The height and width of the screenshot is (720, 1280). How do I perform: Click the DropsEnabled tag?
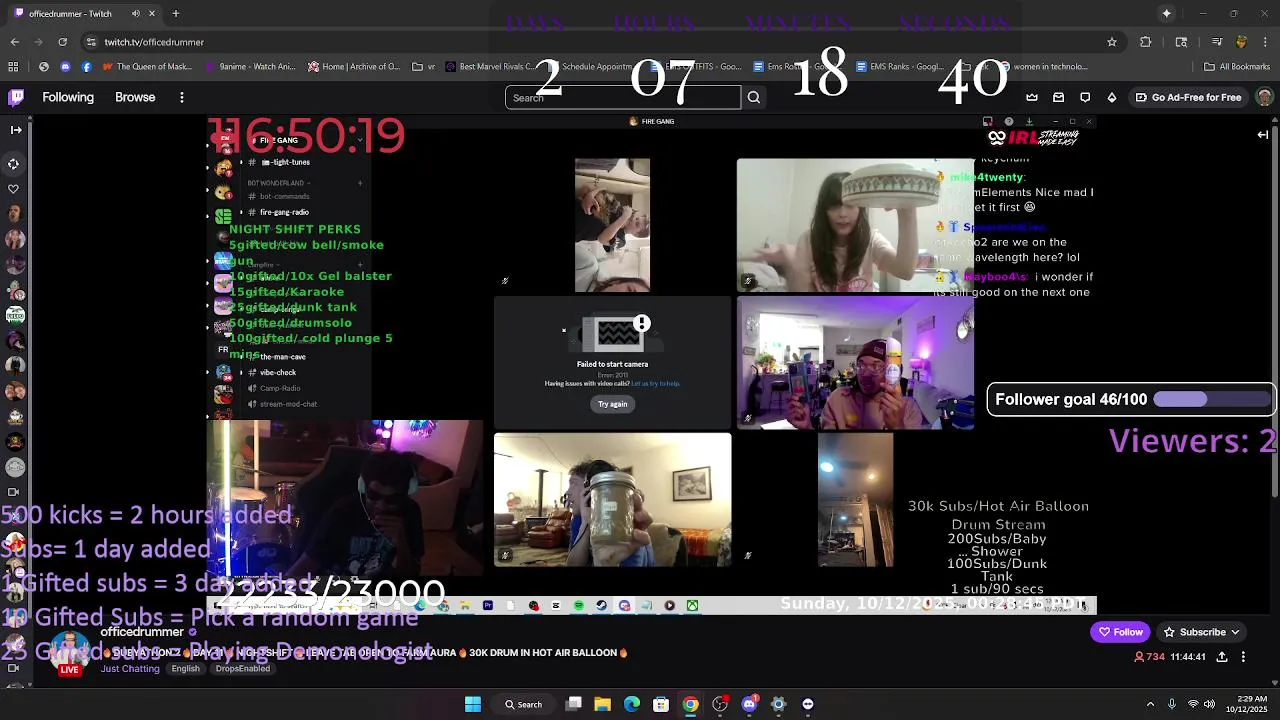click(x=243, y=668)
